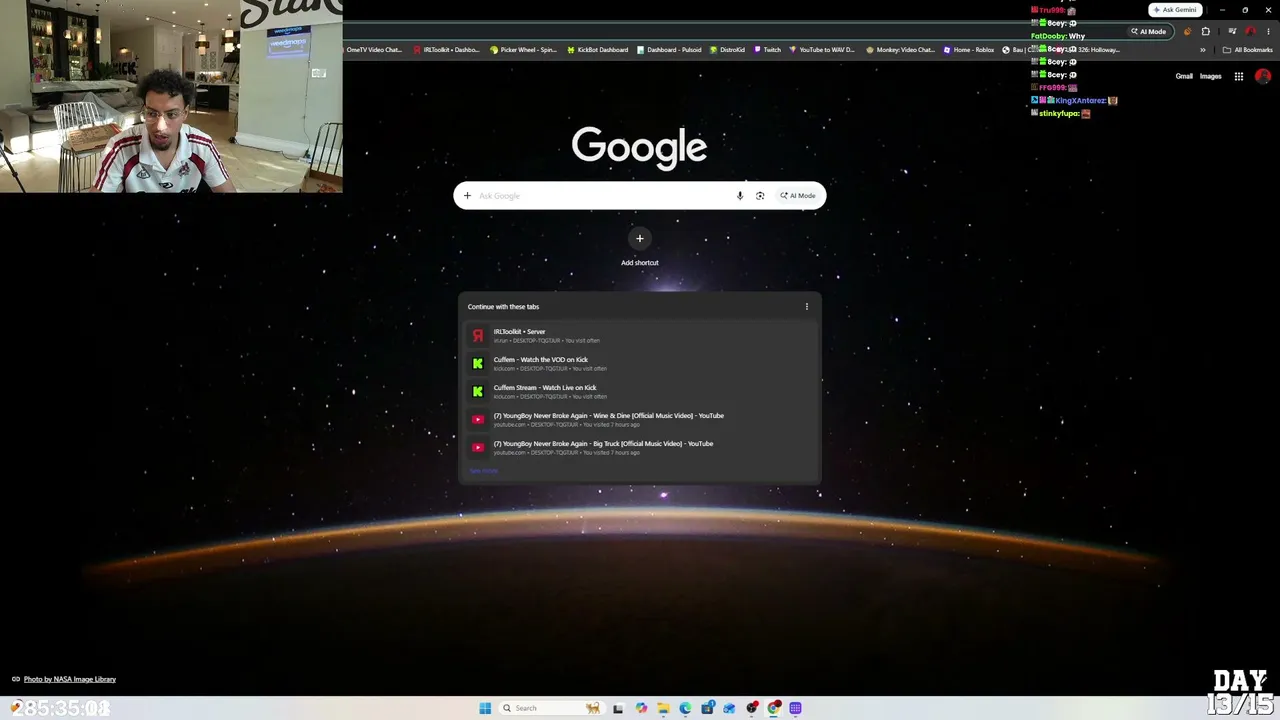Open Cuffem Stream - Watch Live on Kick

(x=640, y=392)
